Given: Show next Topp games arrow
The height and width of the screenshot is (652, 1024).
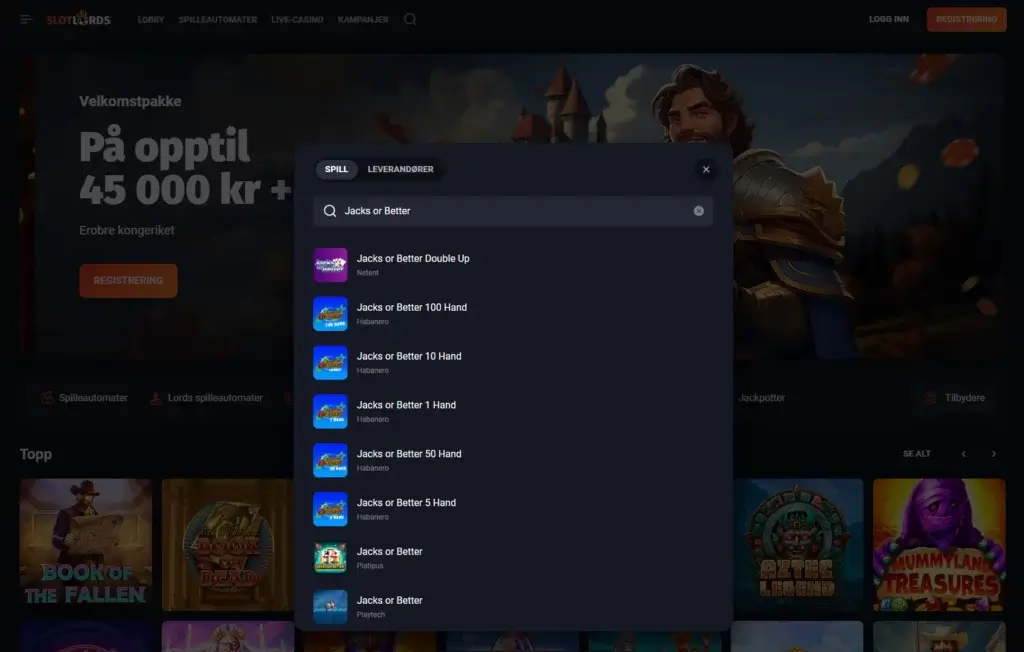Looking at the screenshot, I should (x=994, y=454).
